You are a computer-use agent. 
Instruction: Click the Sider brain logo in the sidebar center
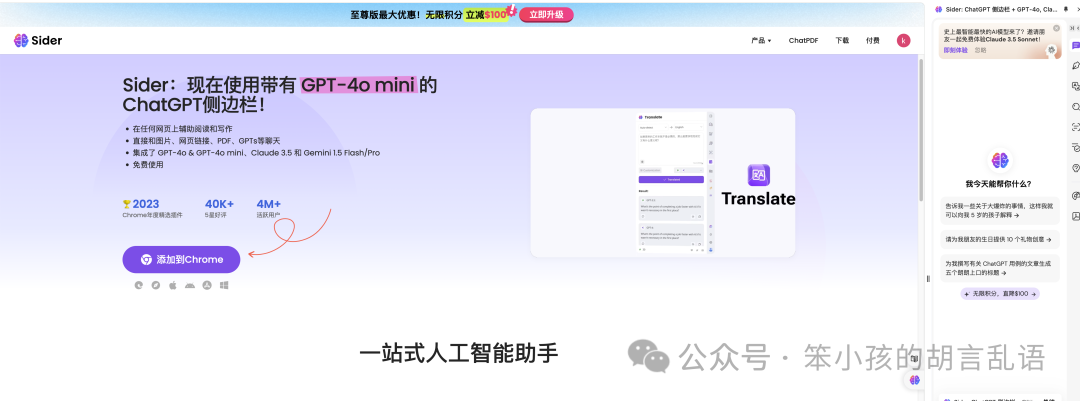click(x=1000, y=161)
